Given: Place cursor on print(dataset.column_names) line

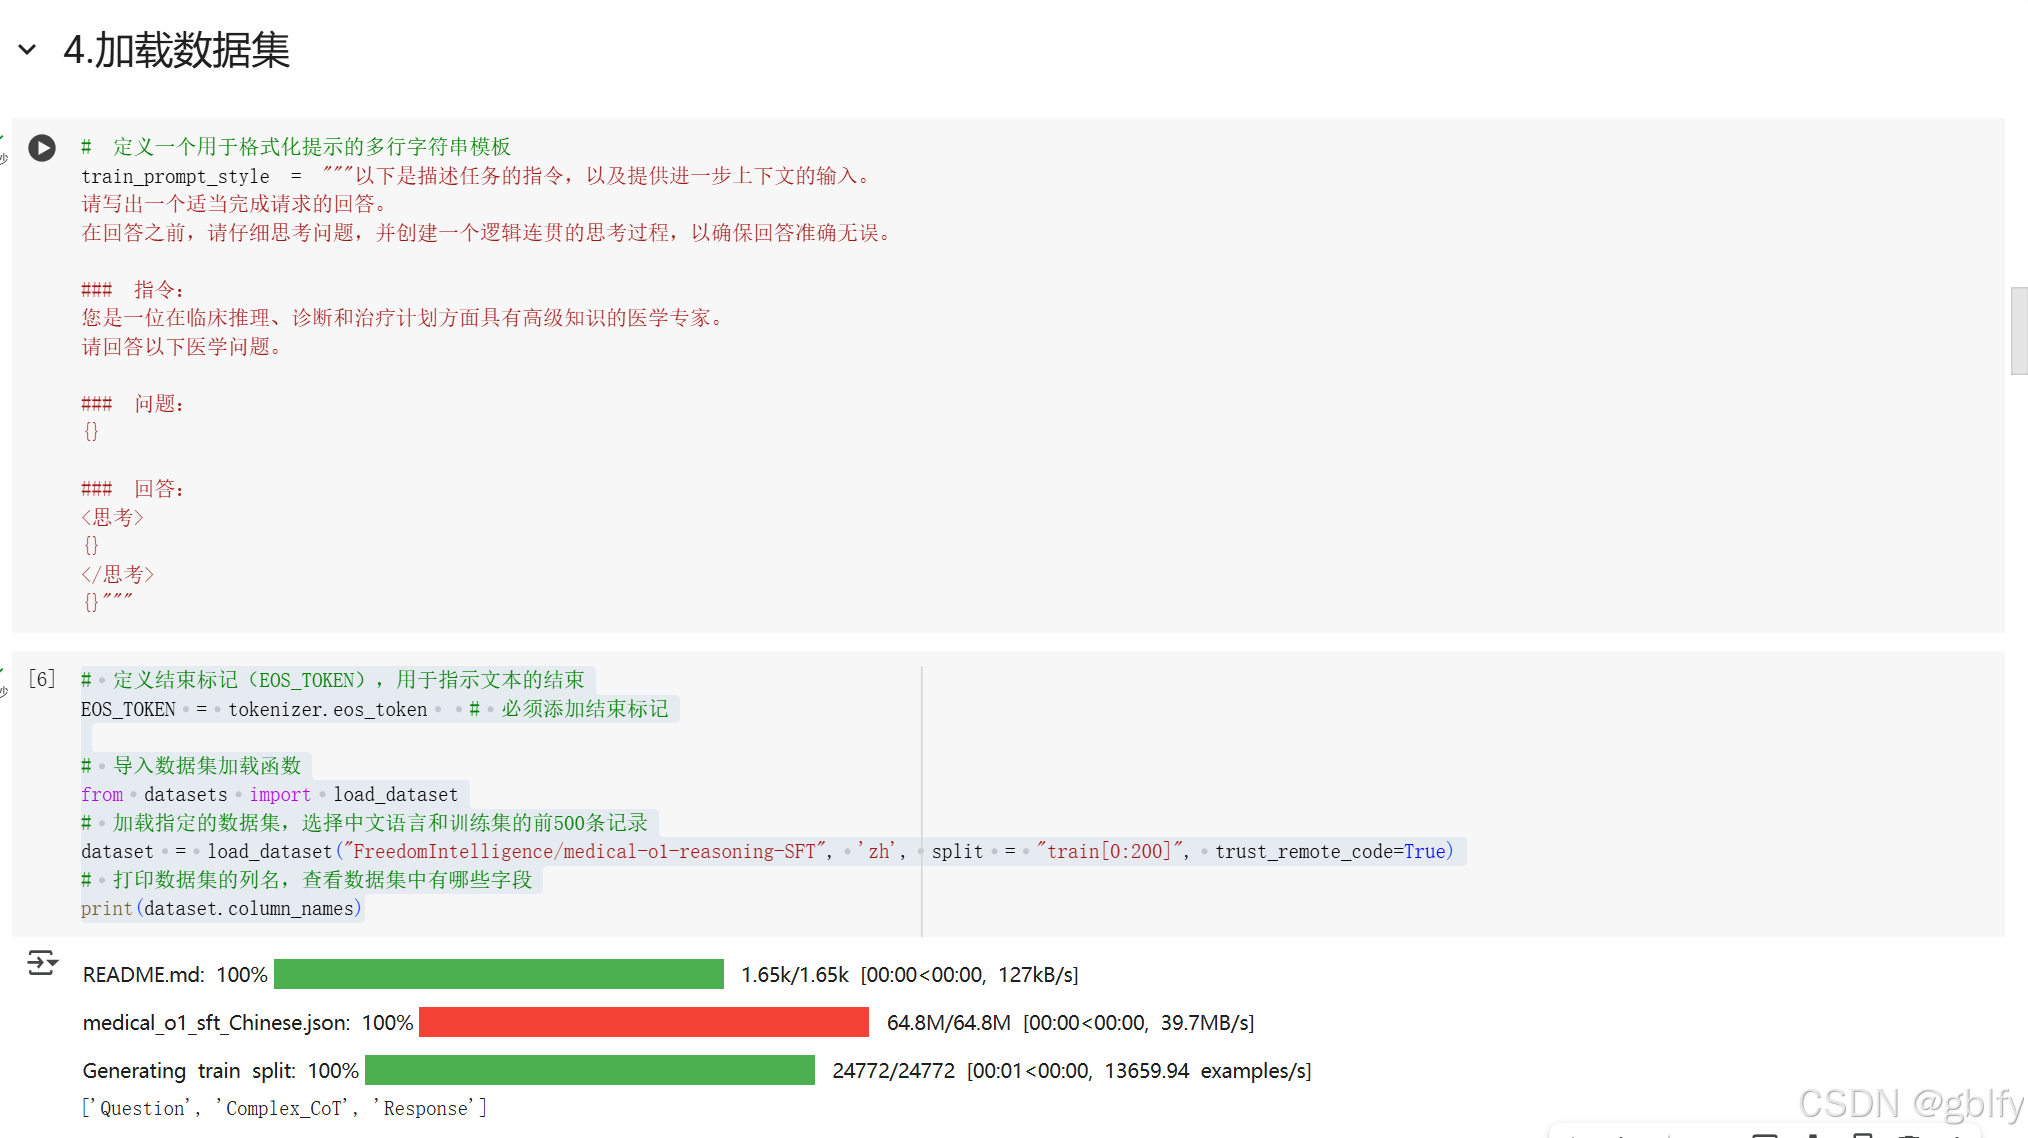Looking at the screenshot, I should pyautogui.click(x=220, y=908).
